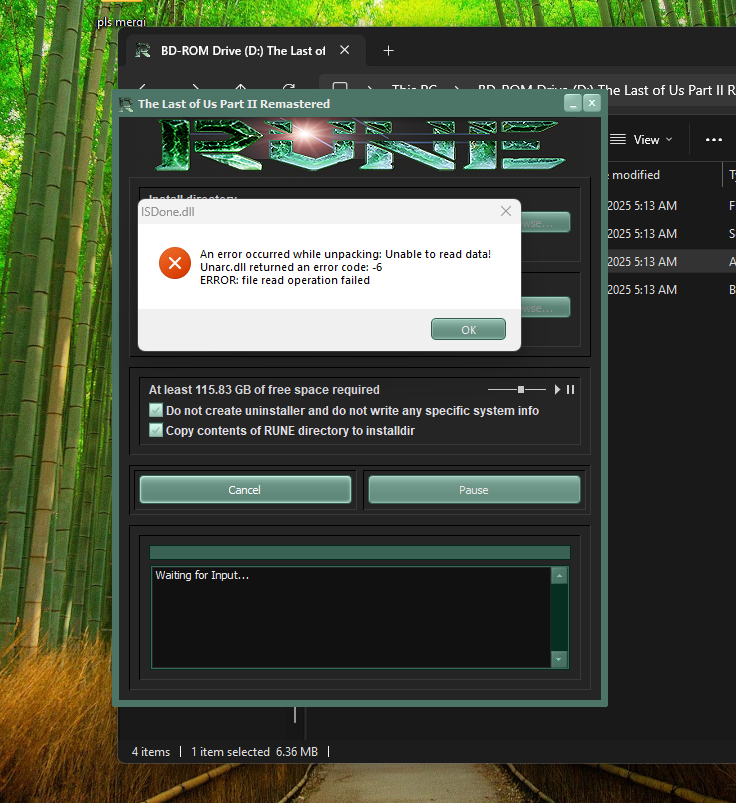Click the RUNE logo banner
Viewport: 736px width, 803px height.
click(360, 145)
